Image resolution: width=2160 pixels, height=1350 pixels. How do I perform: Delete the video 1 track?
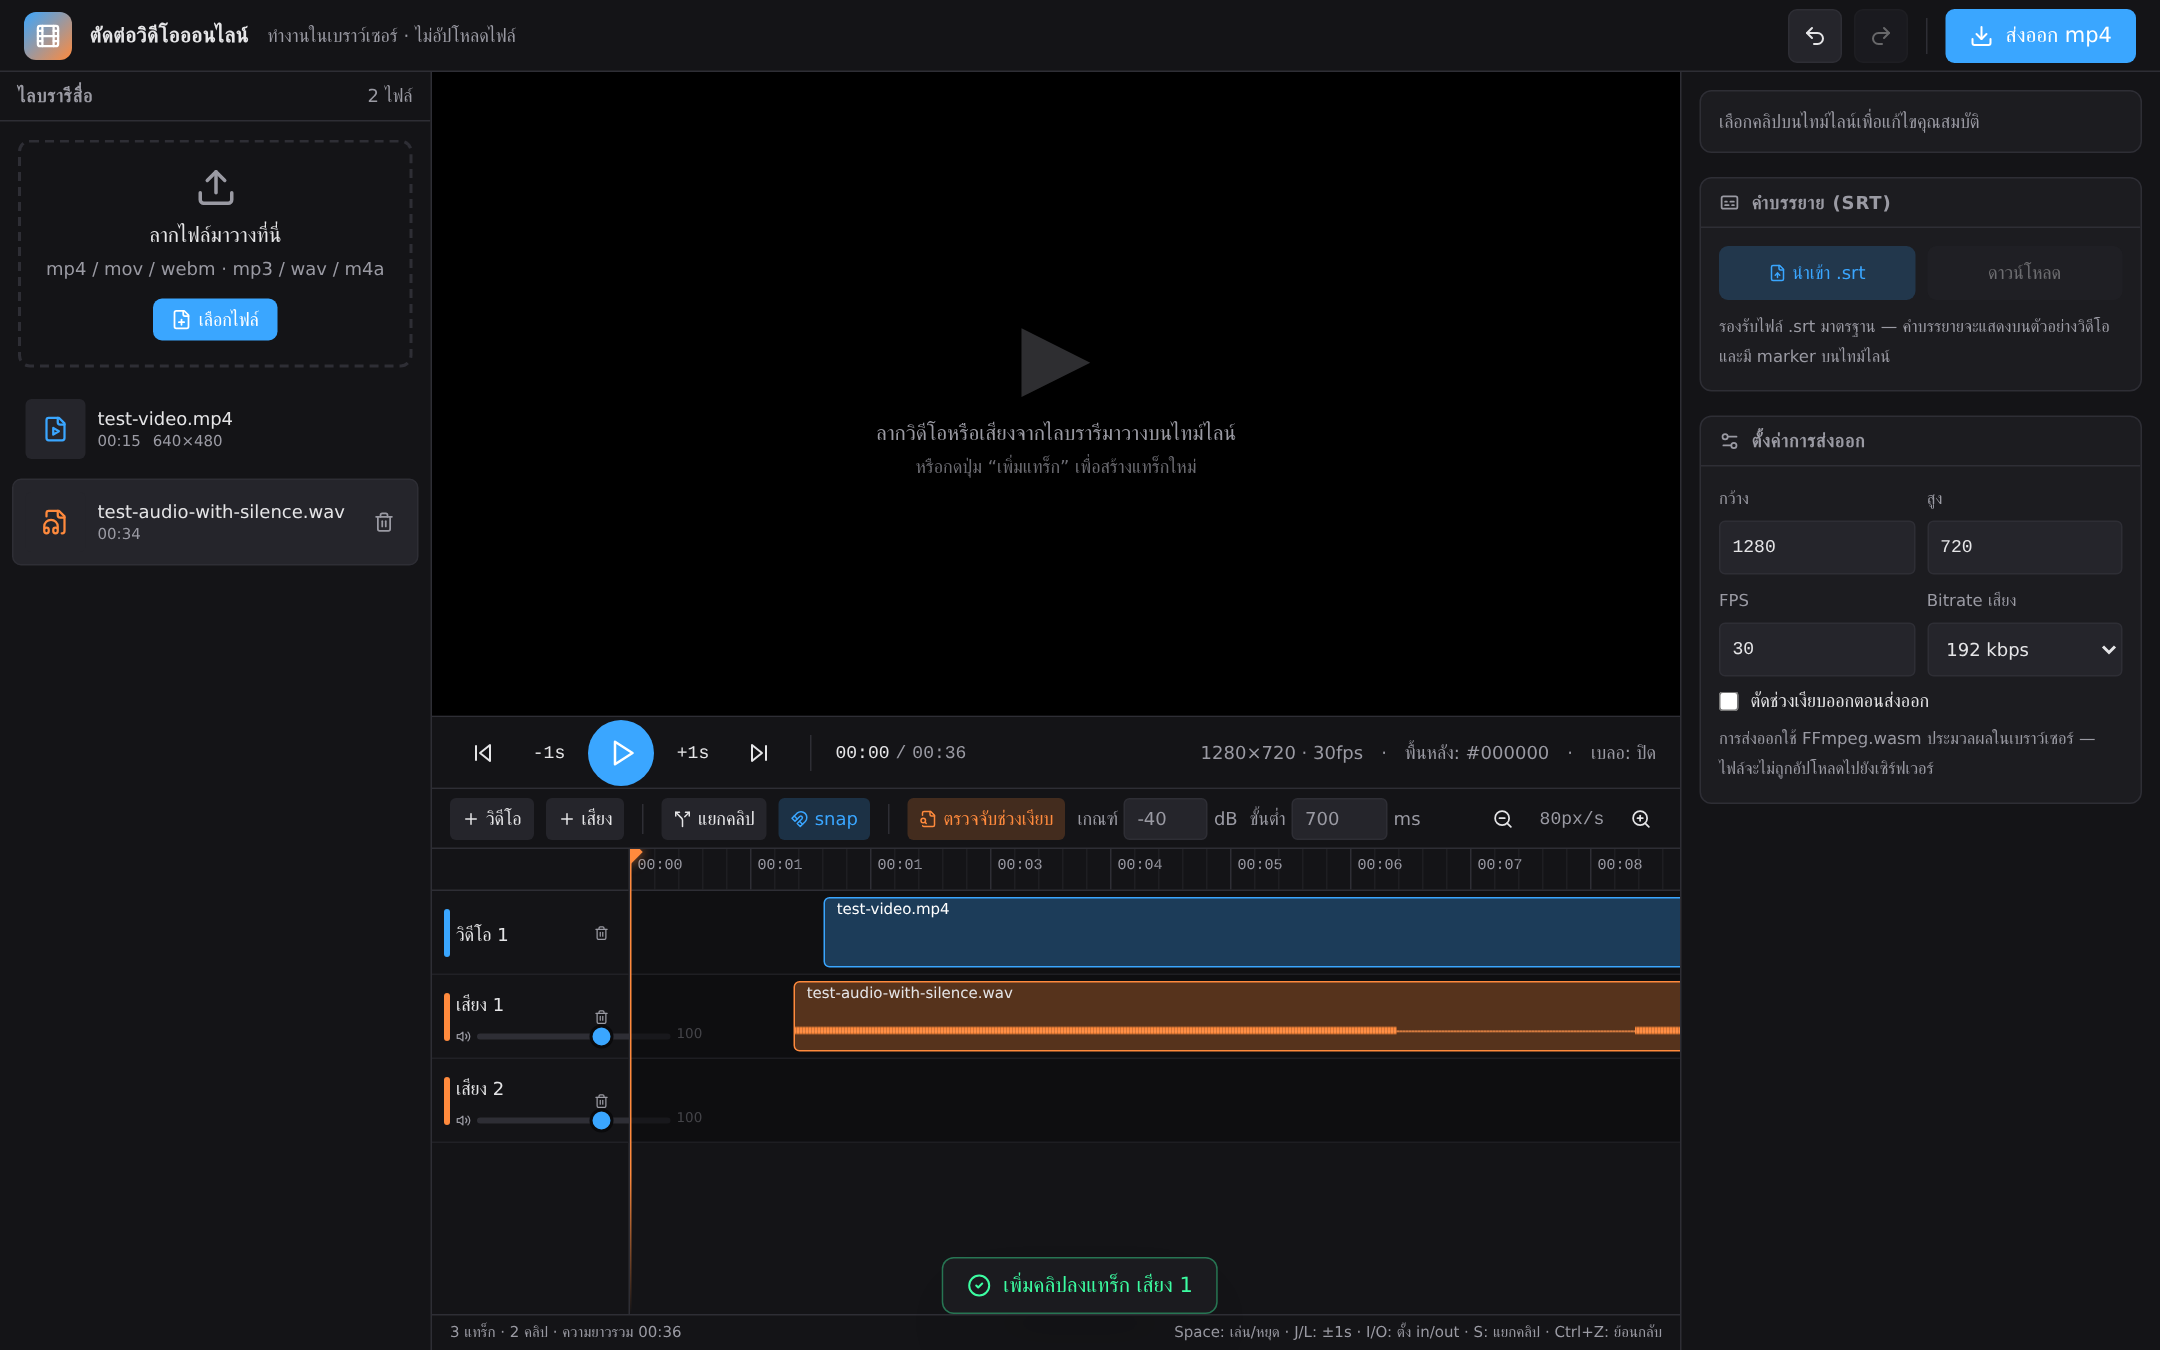pos(601,933)
